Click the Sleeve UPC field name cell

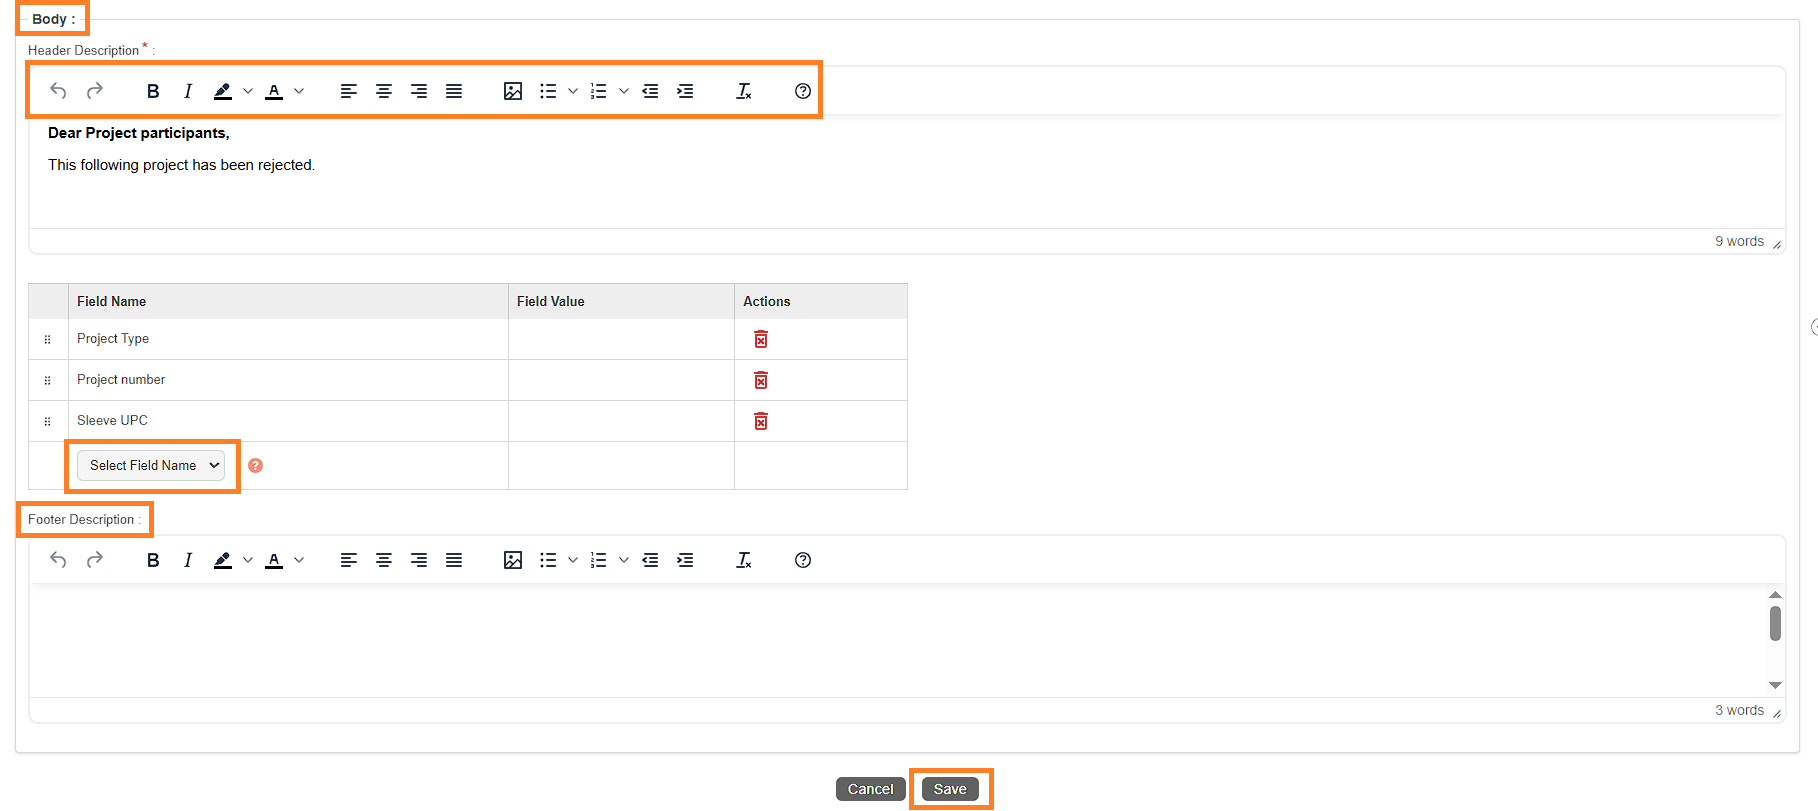[x=288, y=421]
